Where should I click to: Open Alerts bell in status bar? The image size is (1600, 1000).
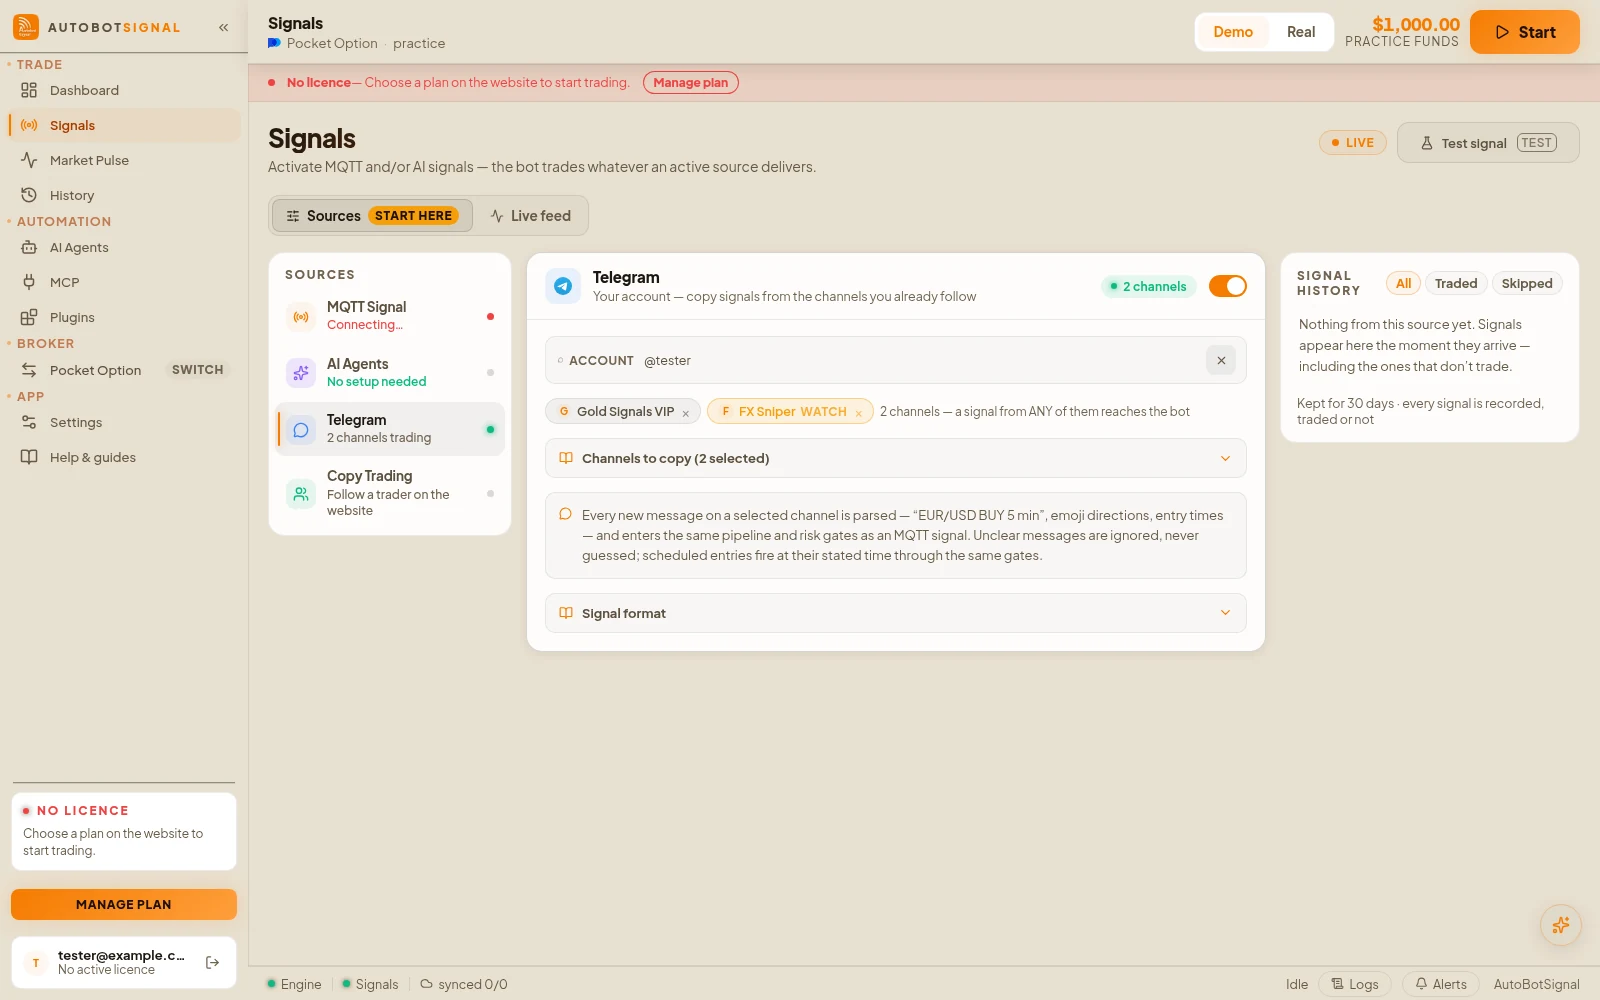[1441, 984]
